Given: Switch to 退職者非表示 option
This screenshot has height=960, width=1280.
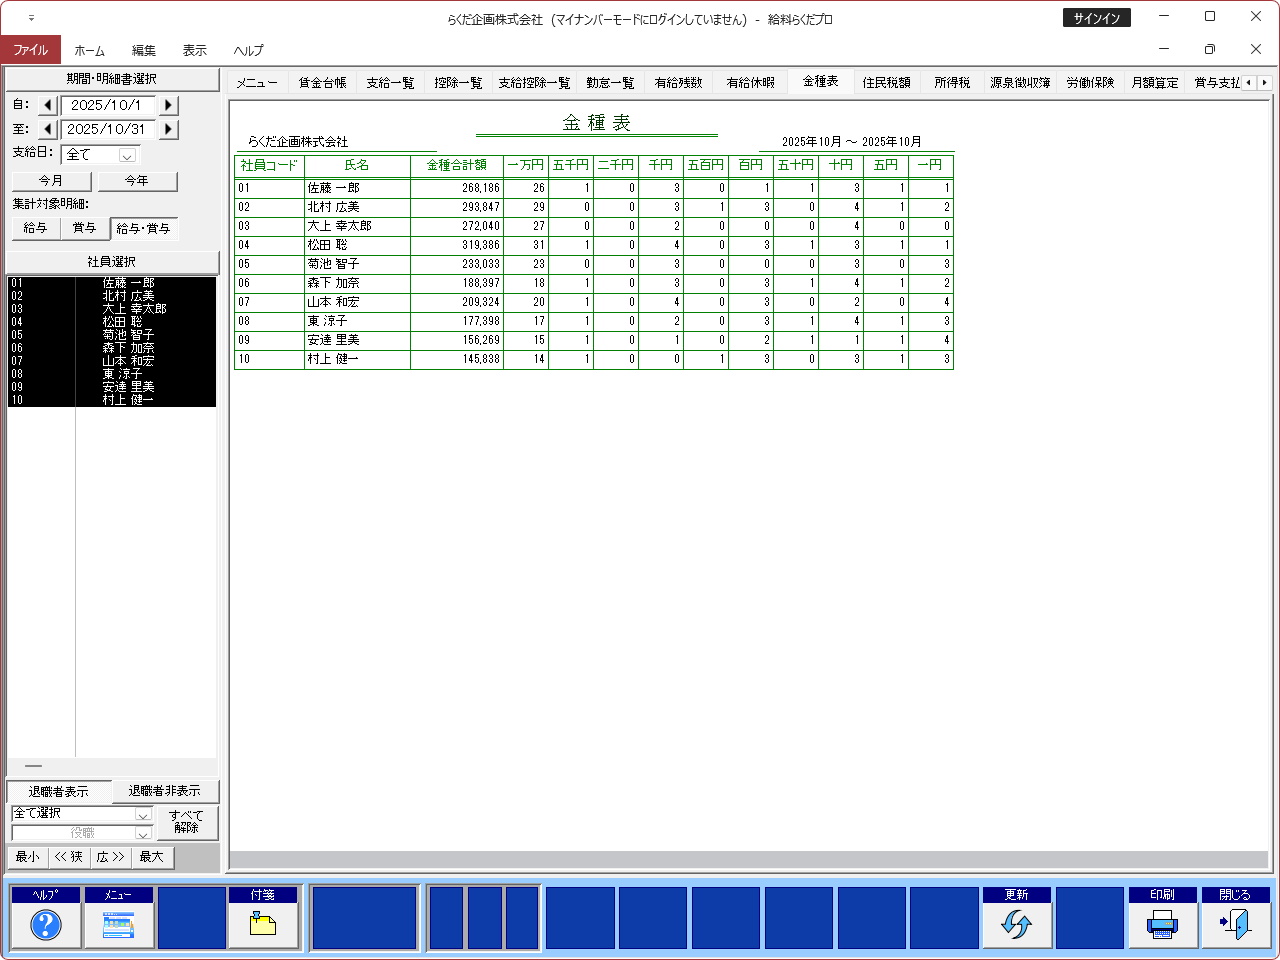Looking at the screenshot, I should pyautogui.click(x=164, y=791).
